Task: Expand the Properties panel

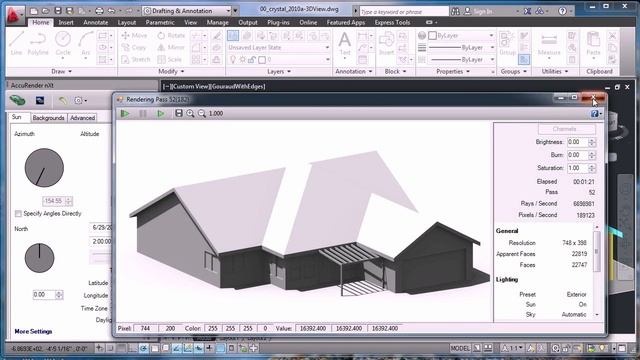Action: pyautogui.click(x=453, y=71)
